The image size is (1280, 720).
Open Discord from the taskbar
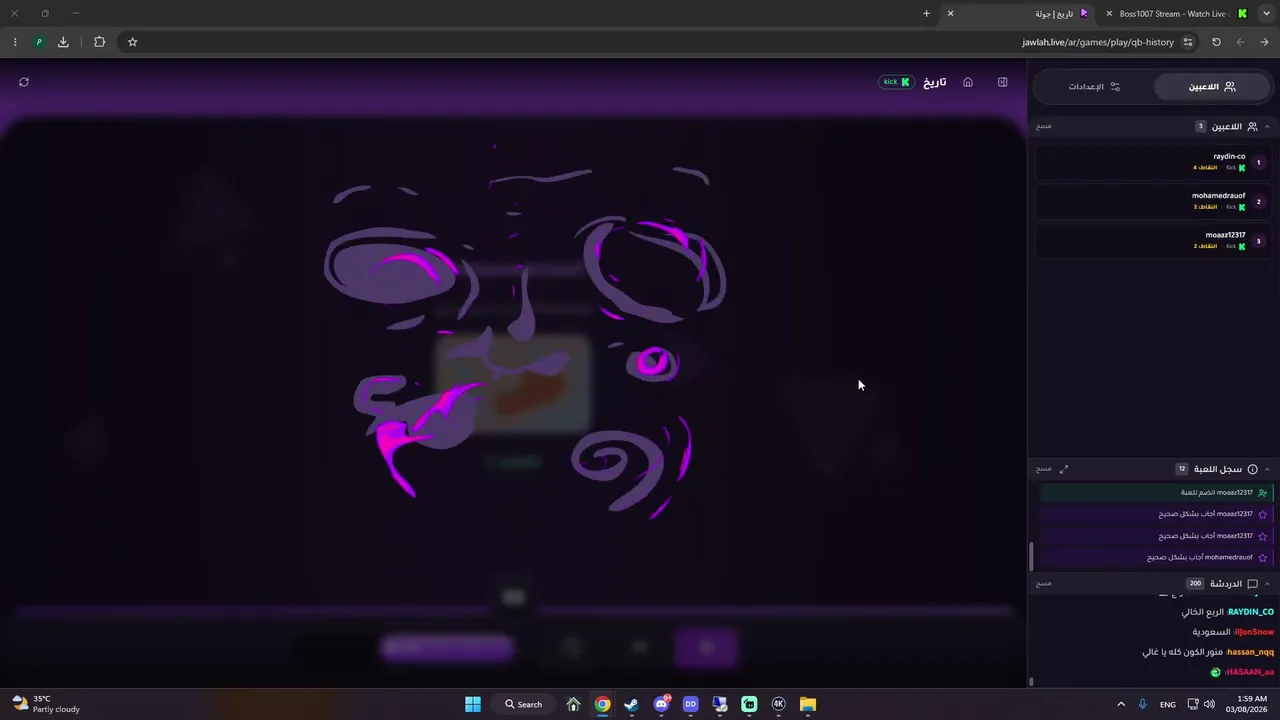(661, 704)
